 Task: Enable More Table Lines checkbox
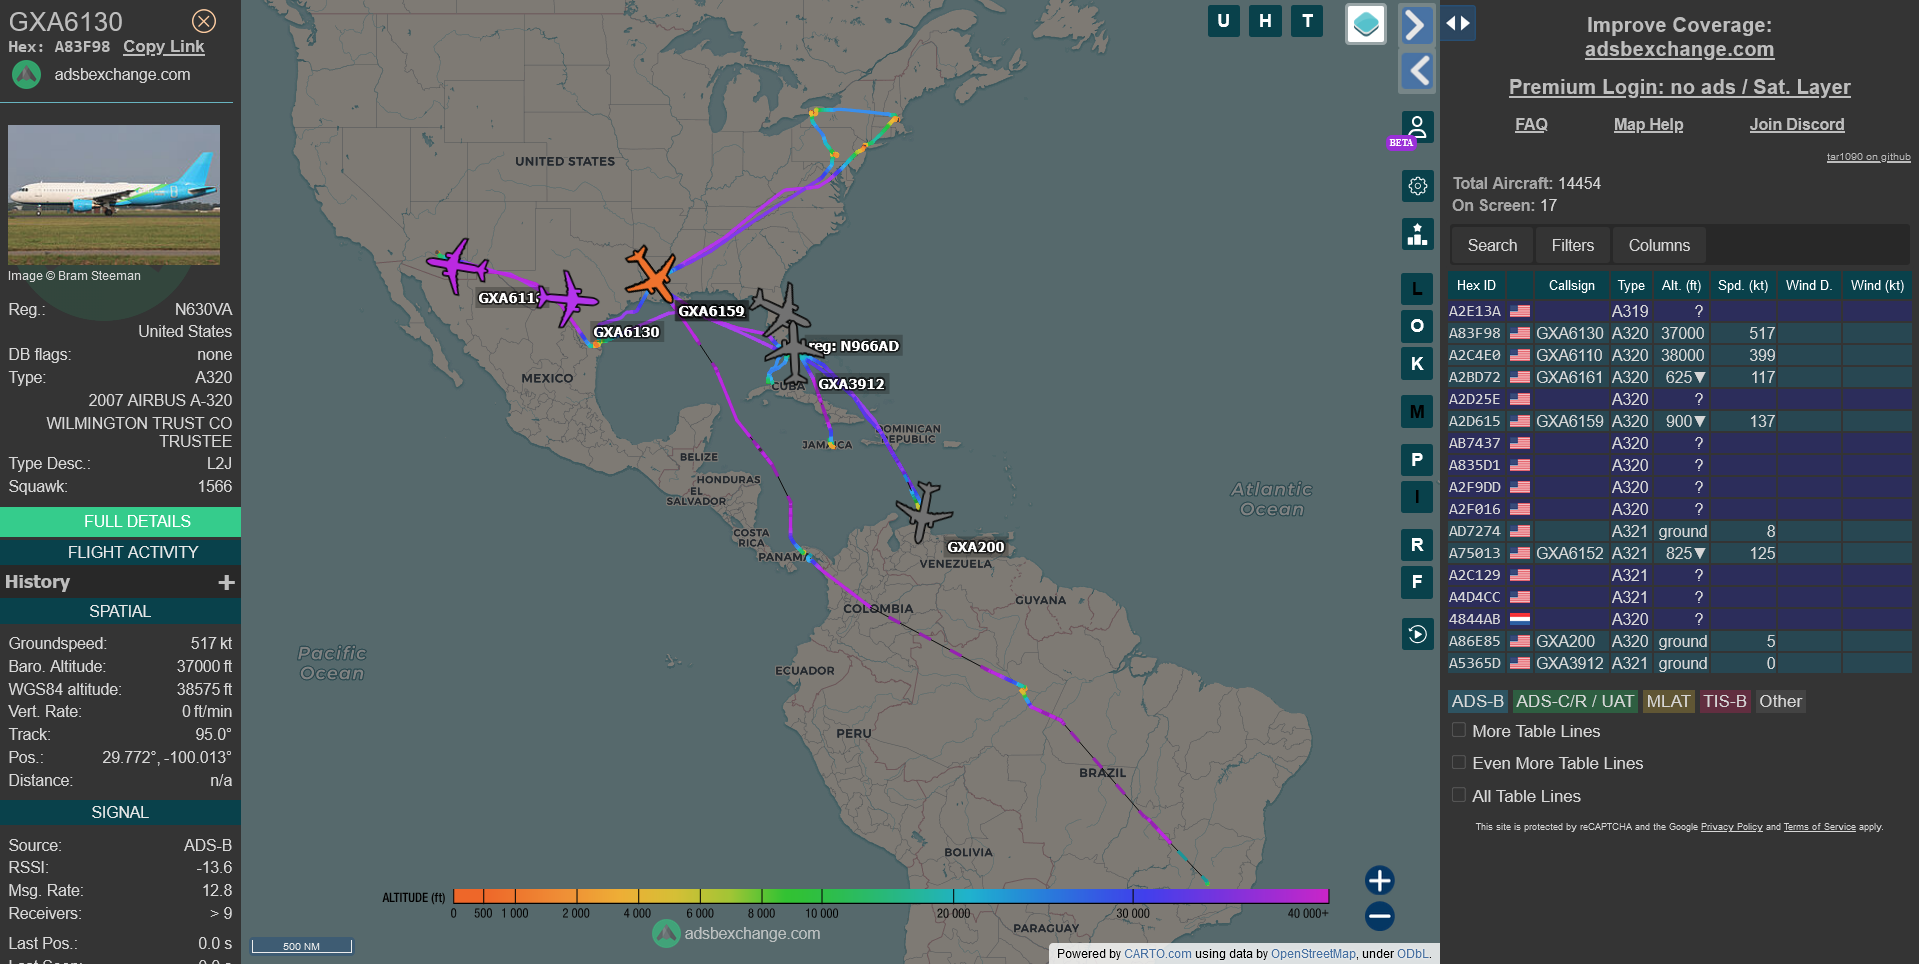pos(1459,731)
